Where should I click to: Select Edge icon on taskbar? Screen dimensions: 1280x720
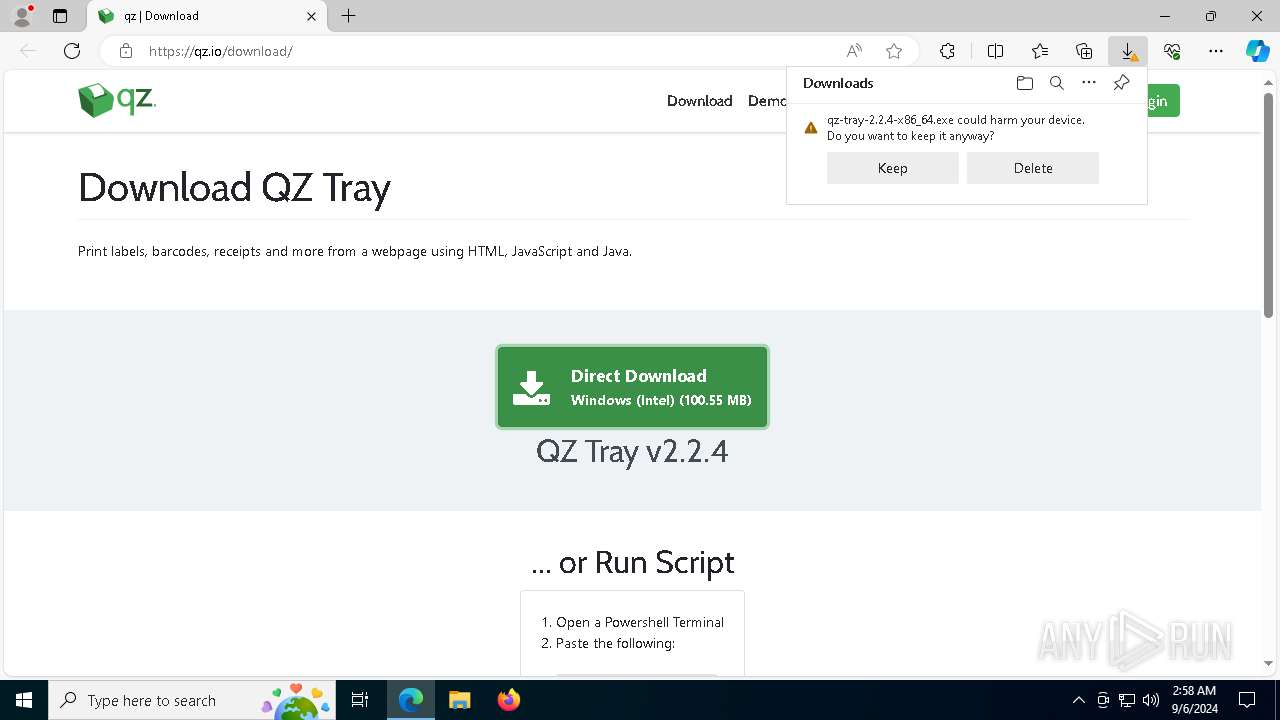click(x=411, y=700)
